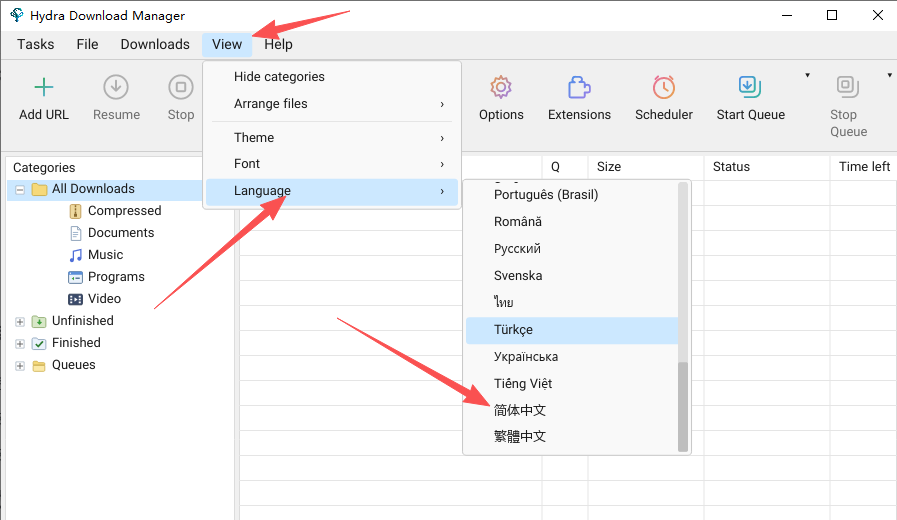This screenshot has height=520, width=897.
Task: Open Options gear icon
Action: click(501, 87)
